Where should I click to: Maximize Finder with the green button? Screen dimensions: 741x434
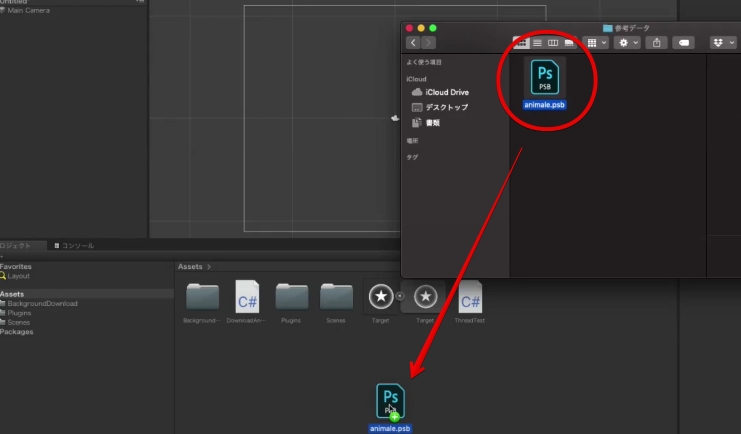pos(432,28)
